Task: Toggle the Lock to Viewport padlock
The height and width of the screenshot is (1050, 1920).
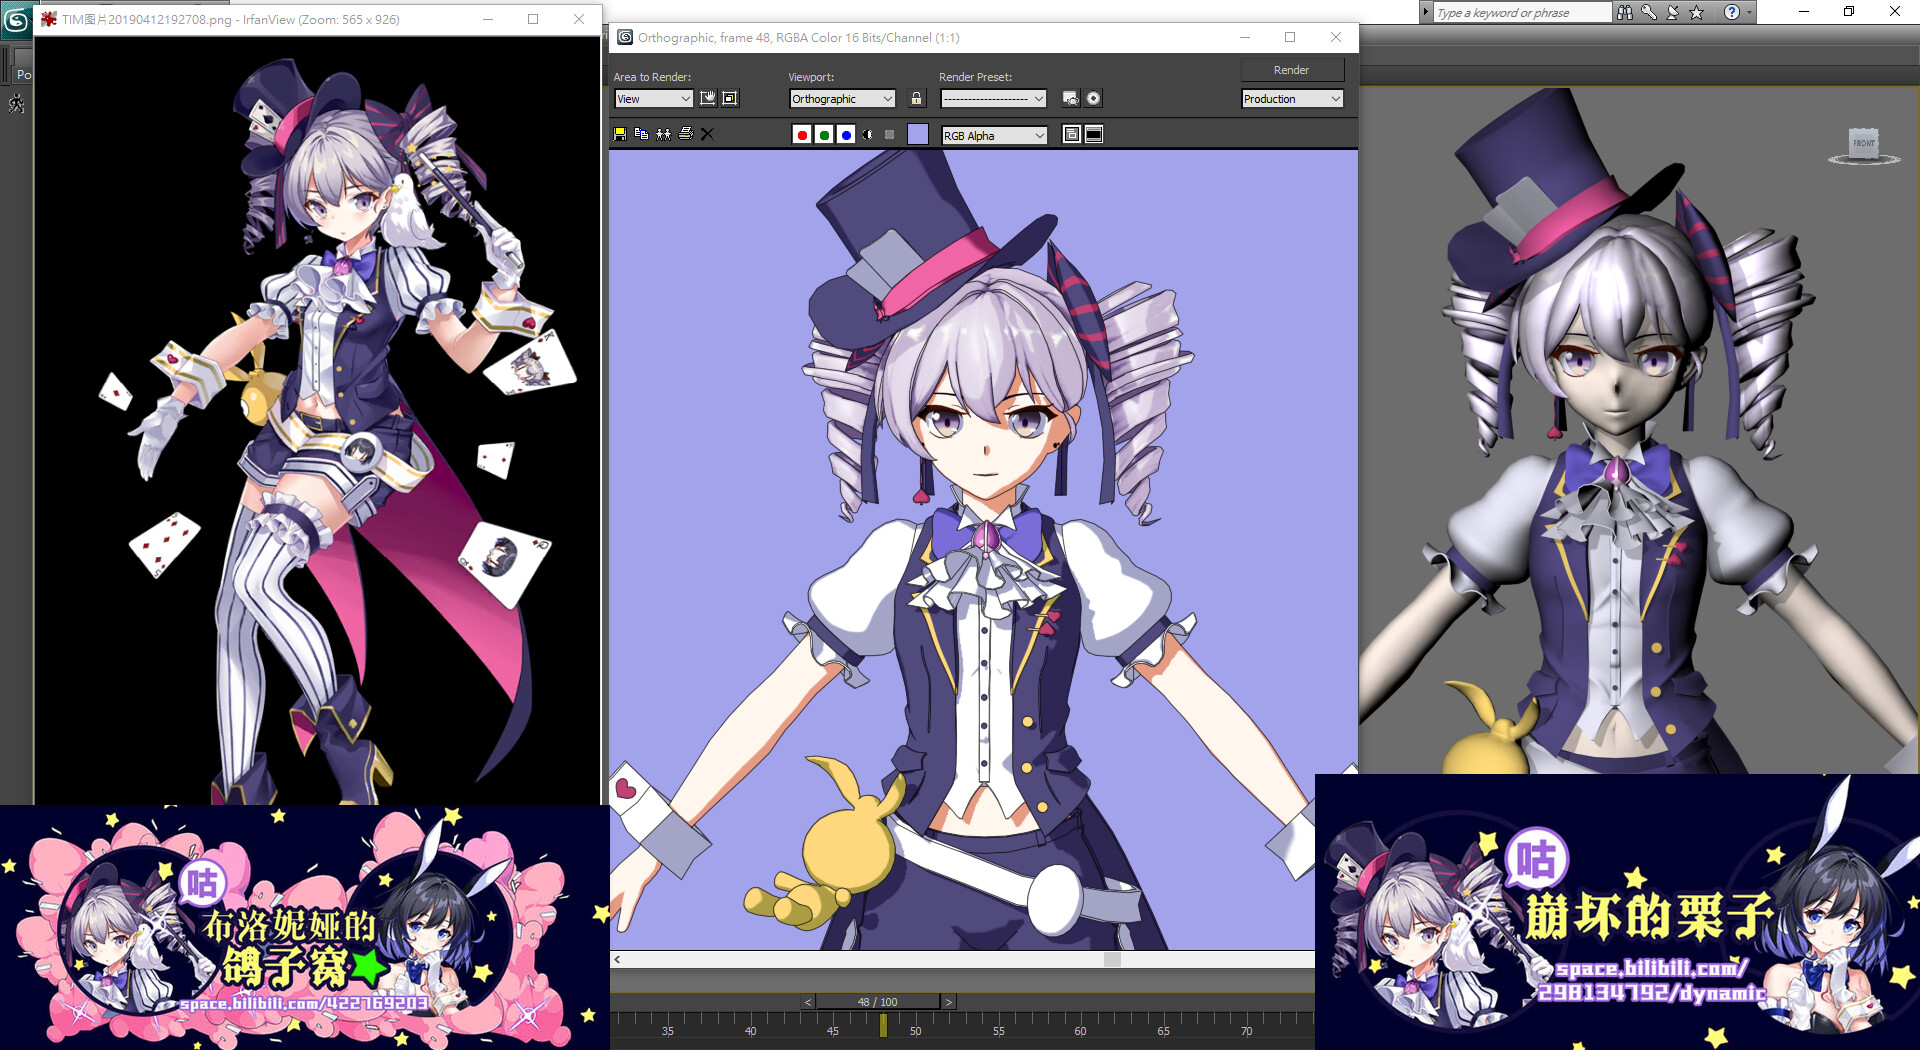Action: [x=916, y=98]
